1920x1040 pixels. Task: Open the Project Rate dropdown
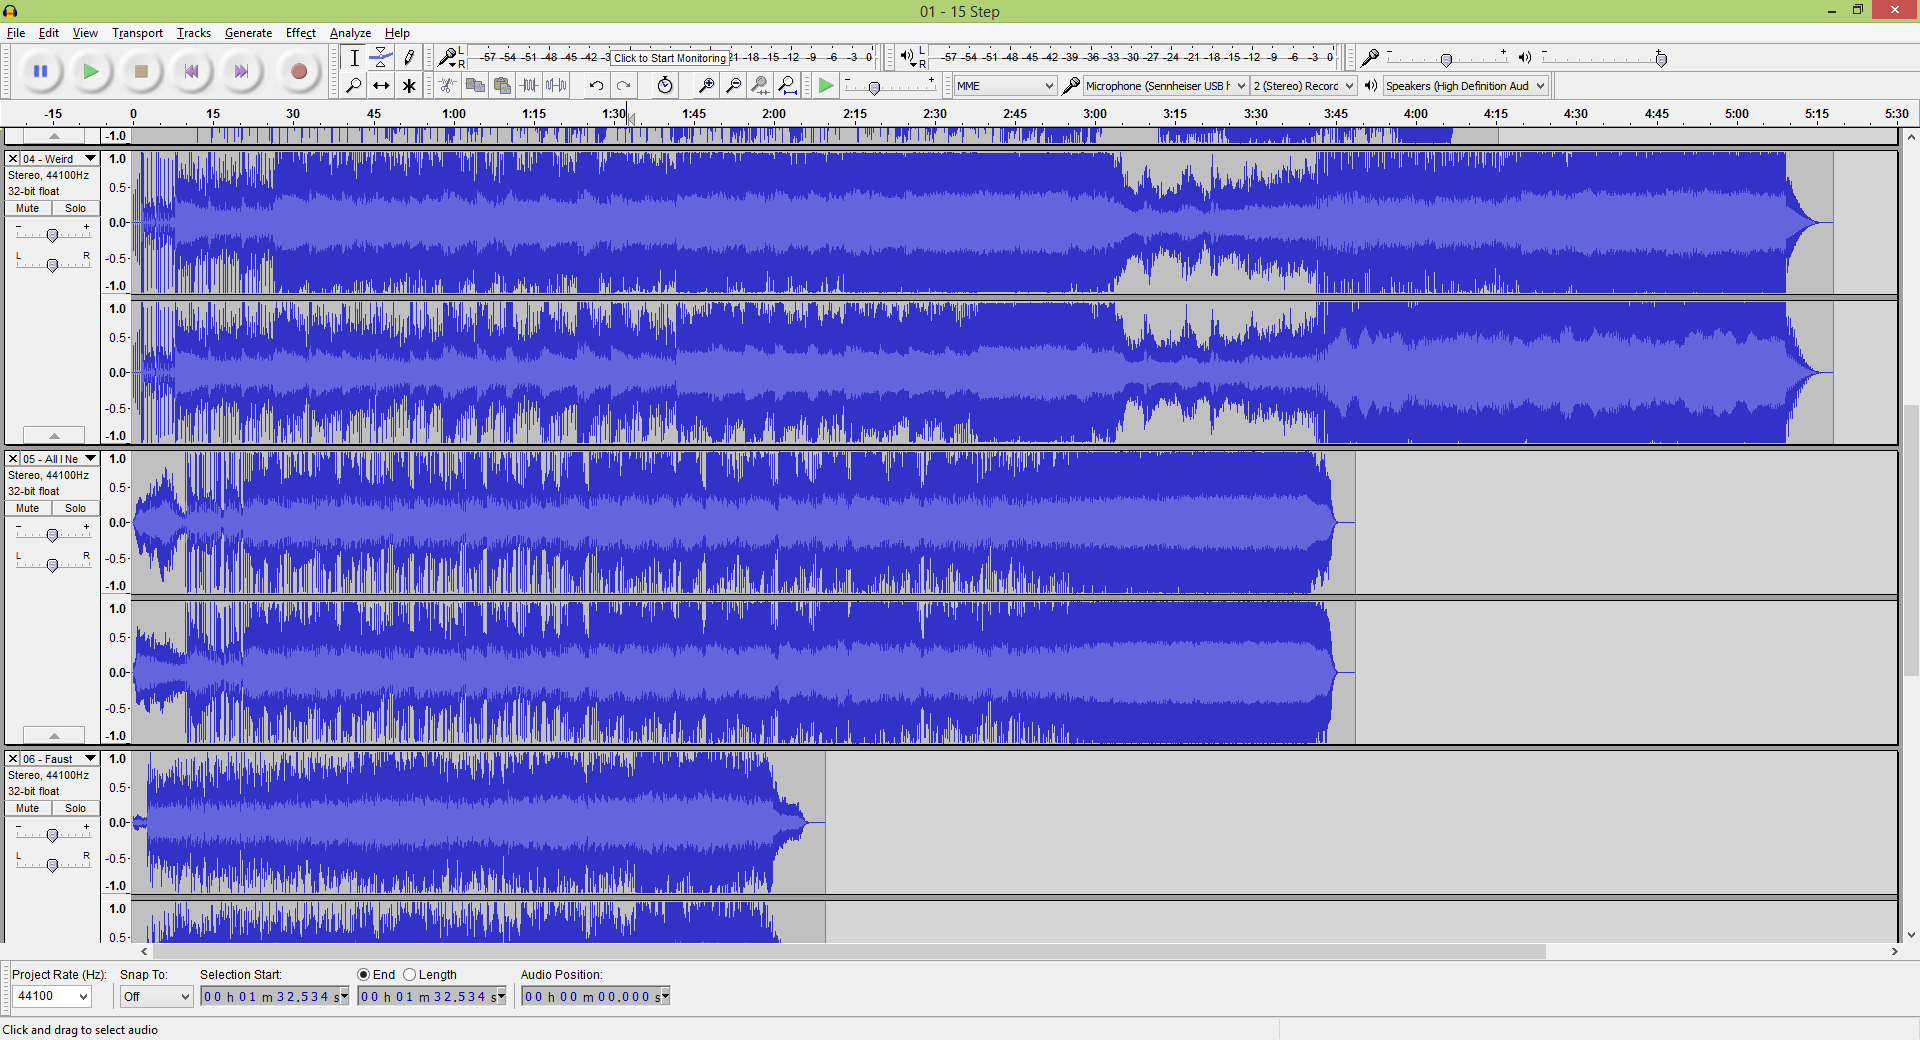pos(51,996)
